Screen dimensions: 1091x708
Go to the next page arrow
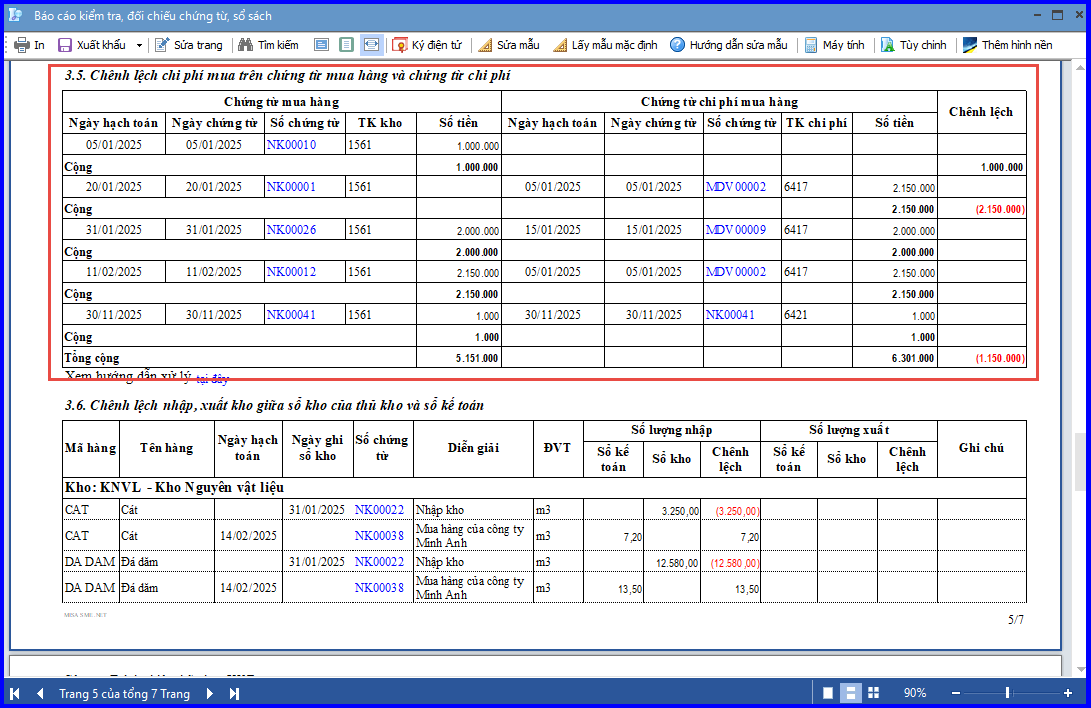(209, 693)
